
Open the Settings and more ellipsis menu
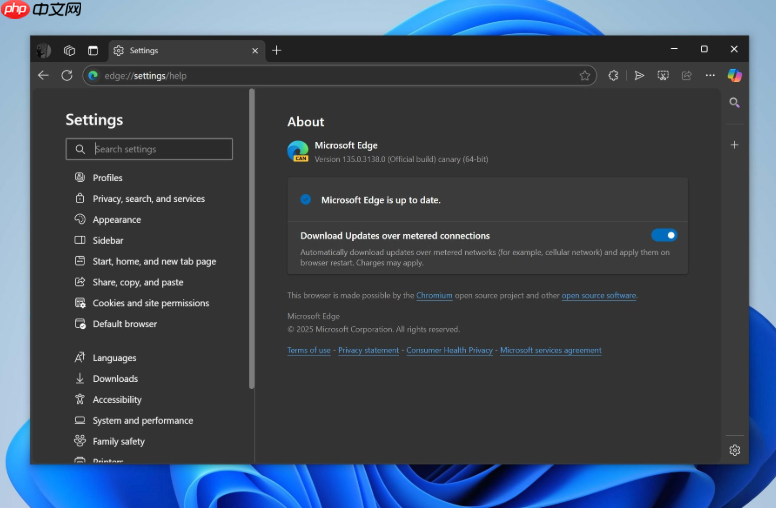tap(710, 75)
